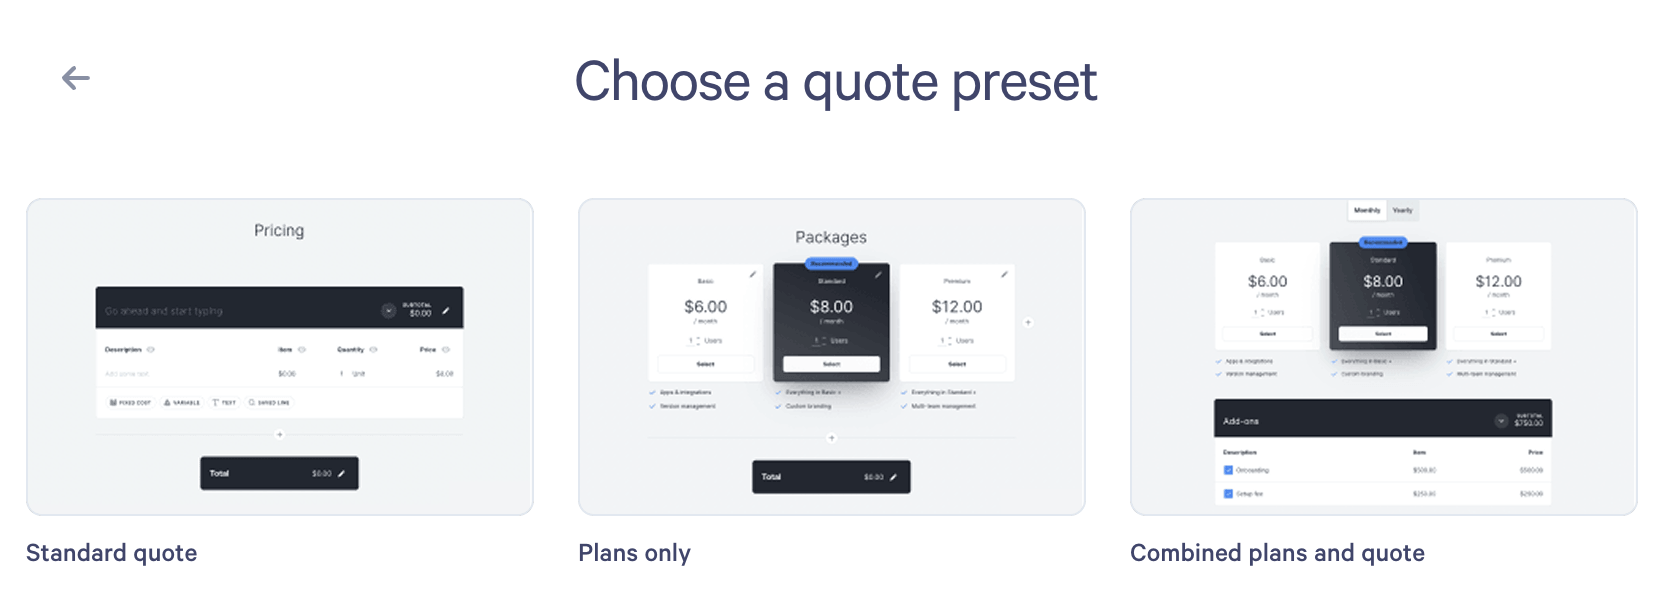This screenshot has height=604, width=1666.
Task: Expand the chevron in Pricing header bar
Action: point(389,311)
